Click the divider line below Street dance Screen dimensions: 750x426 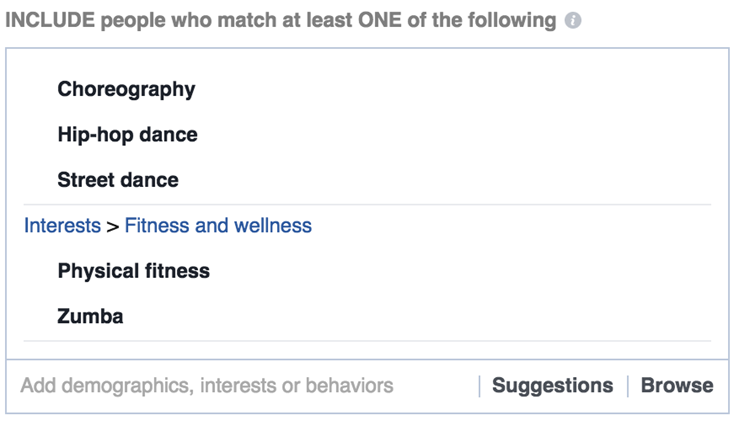tap(367, 204)
